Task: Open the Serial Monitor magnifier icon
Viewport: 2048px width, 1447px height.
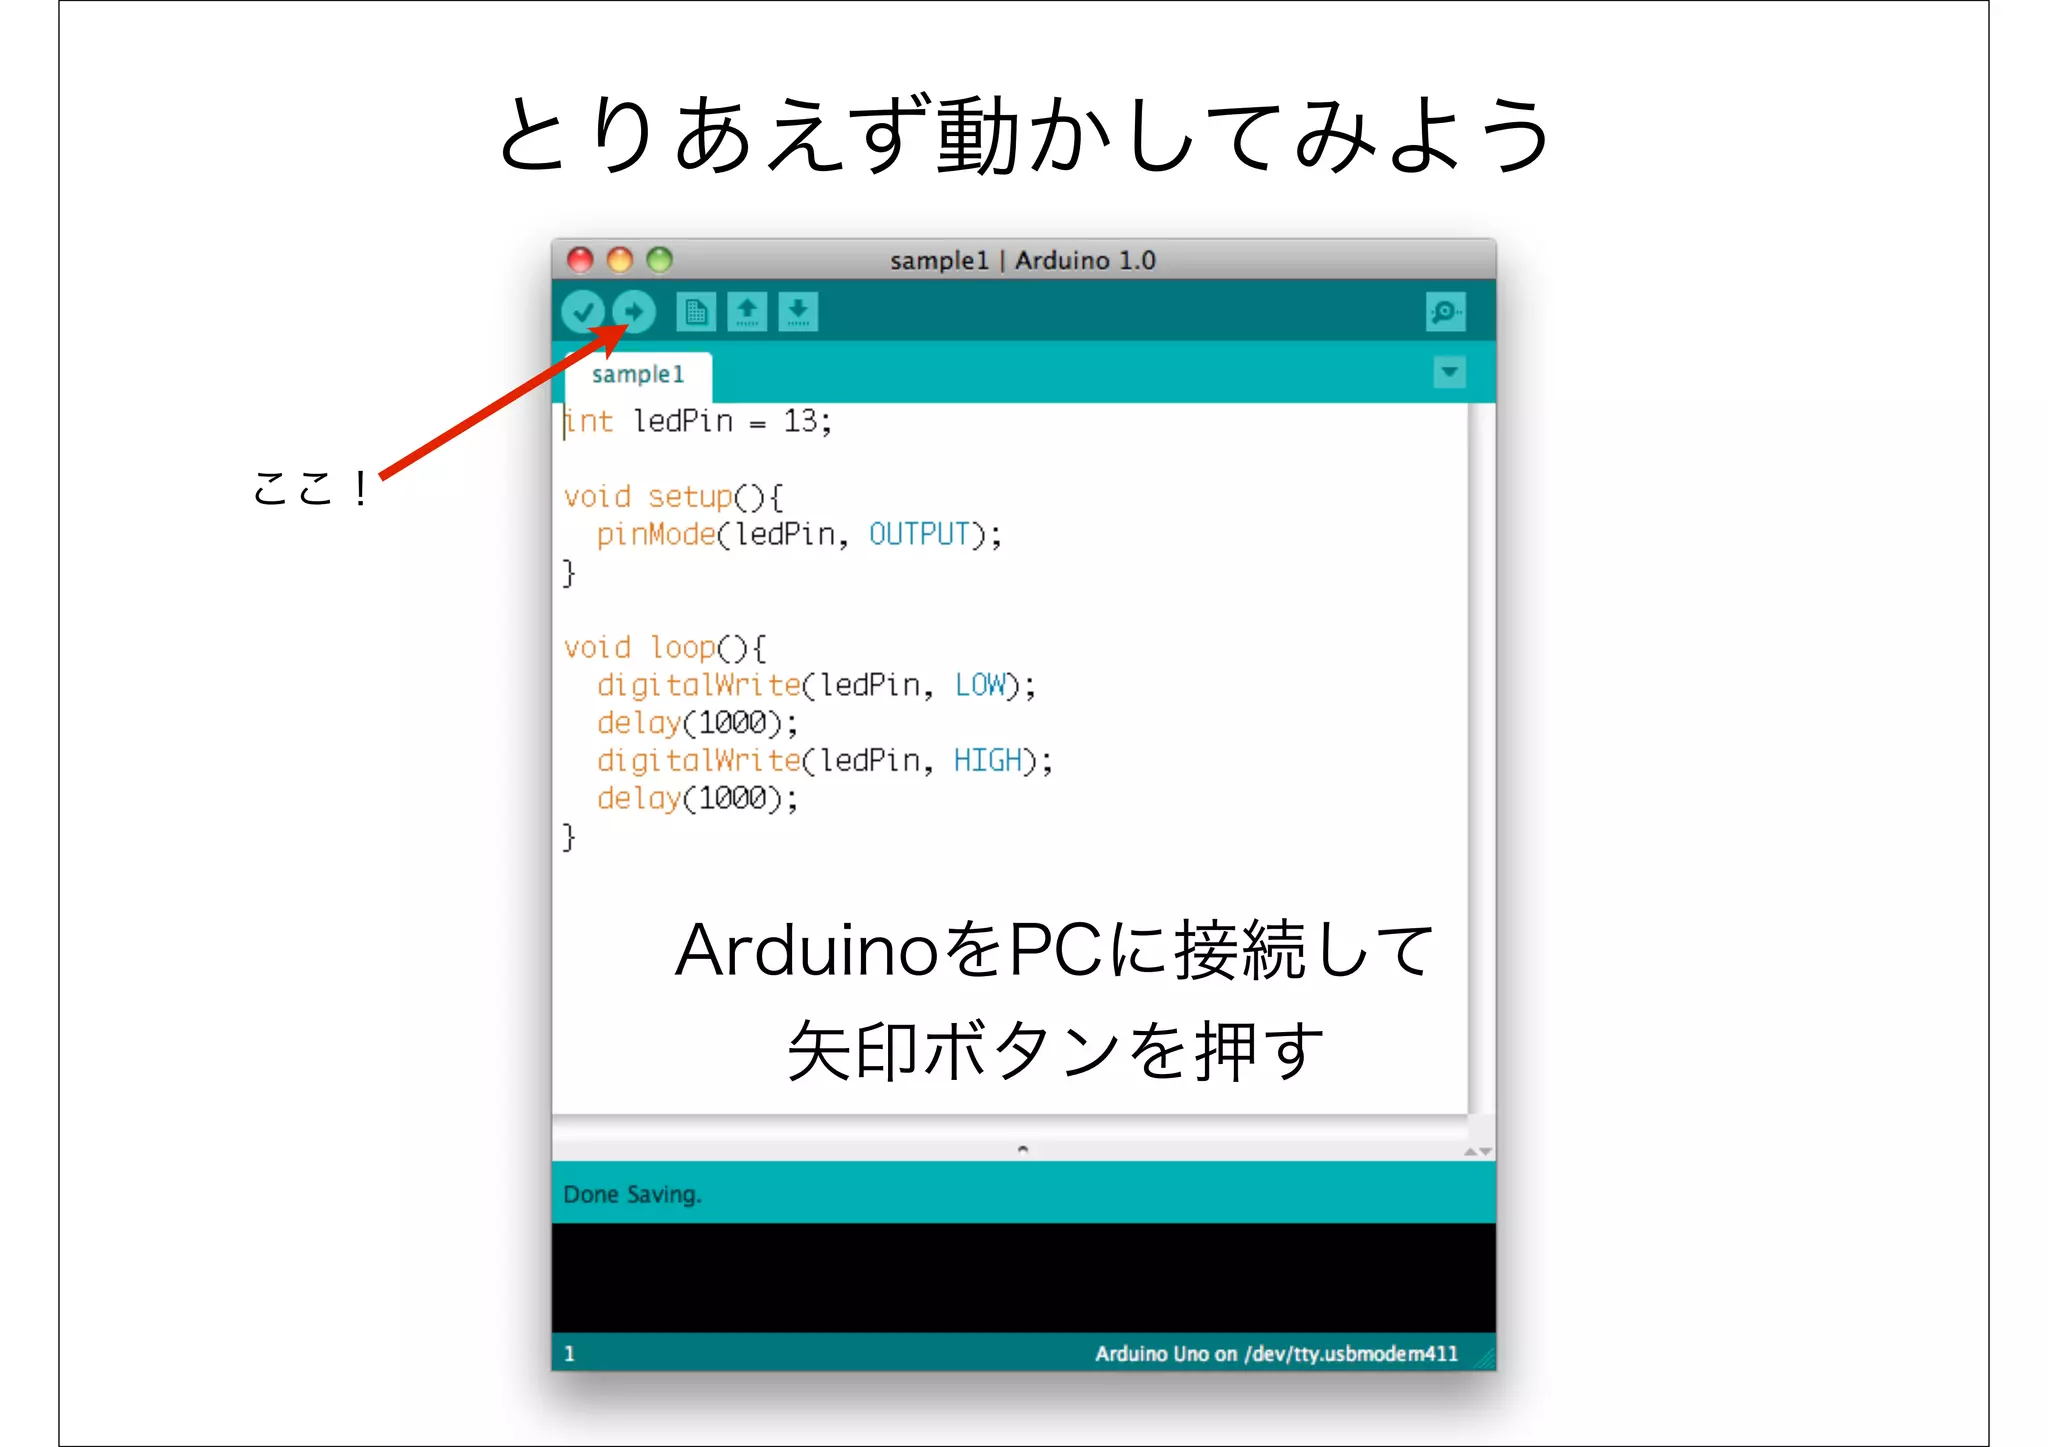Action: coord(1446,312)
